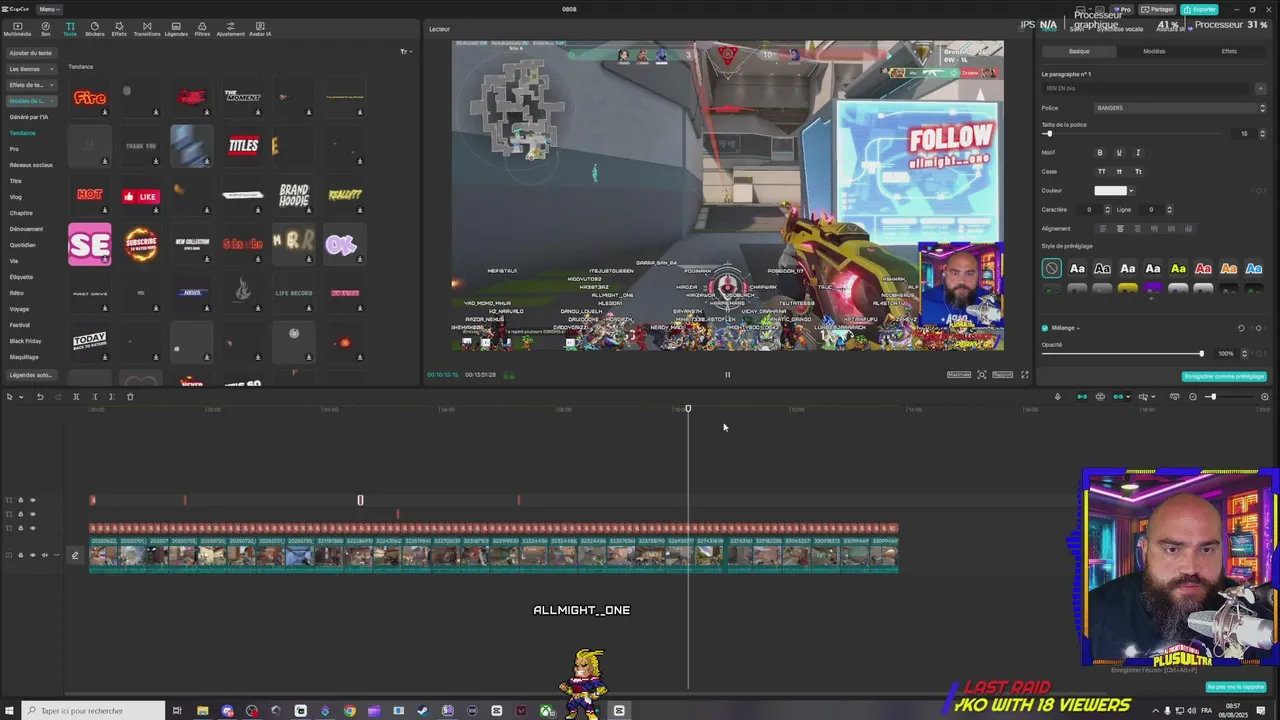Align text to the left
This screenshot has width=1280, height=720.
[1103, 229]
